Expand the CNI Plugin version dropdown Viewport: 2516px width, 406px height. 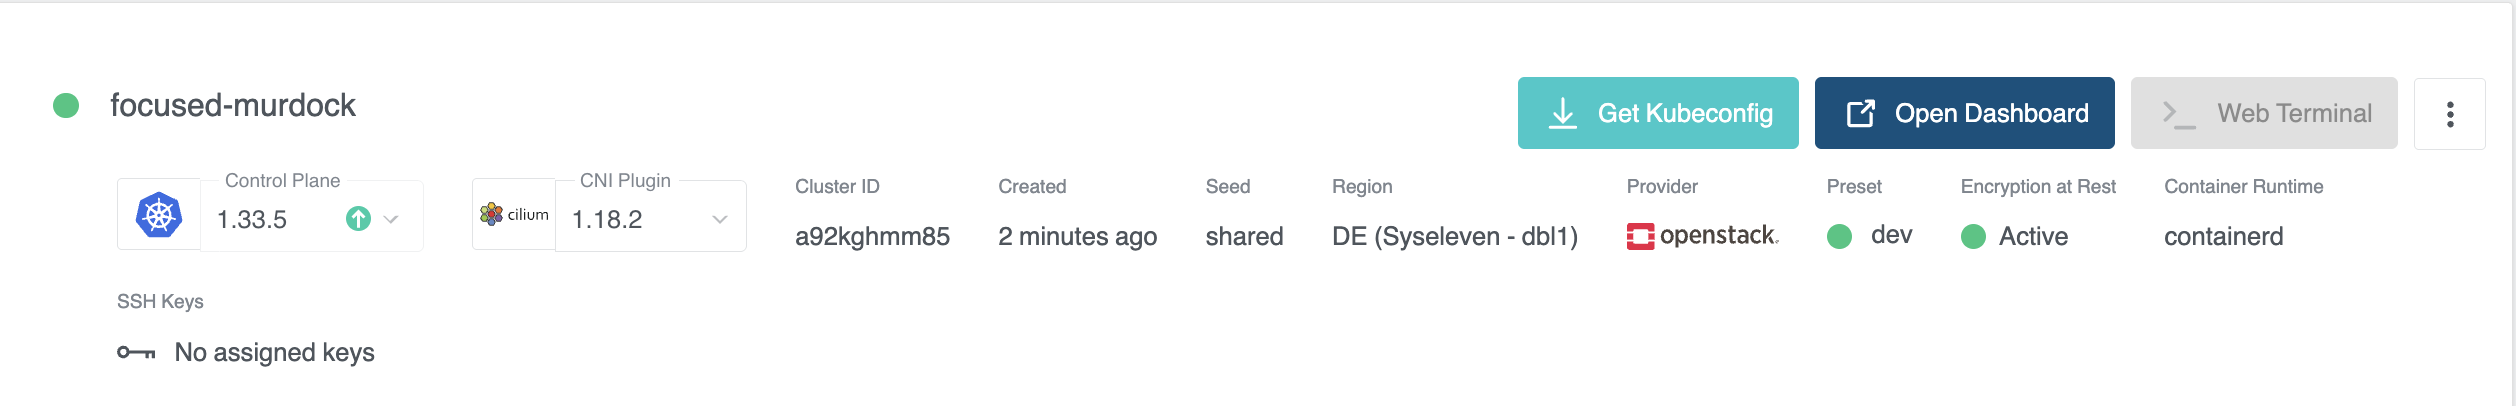pyautogui.click(x=719, y=219)
